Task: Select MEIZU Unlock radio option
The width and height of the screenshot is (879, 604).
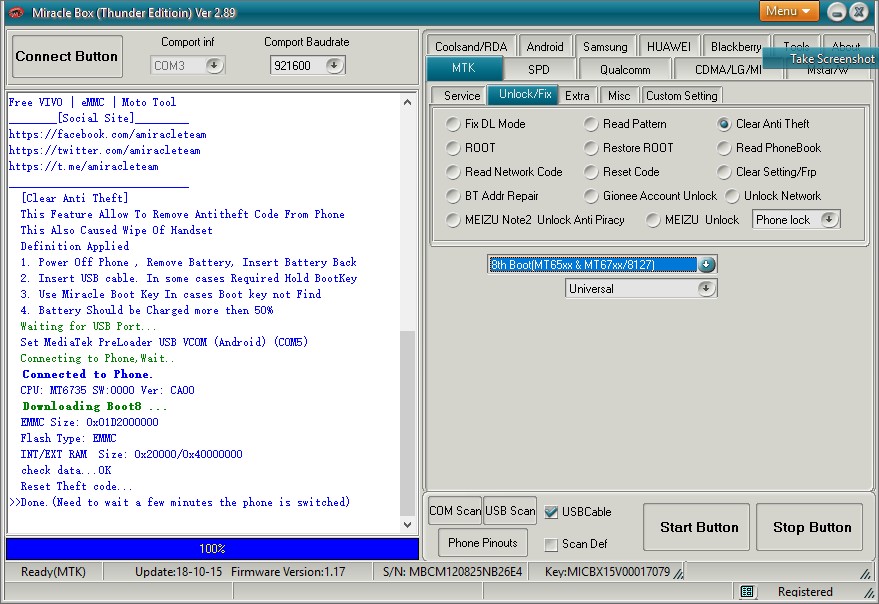Action: (653, 220)
